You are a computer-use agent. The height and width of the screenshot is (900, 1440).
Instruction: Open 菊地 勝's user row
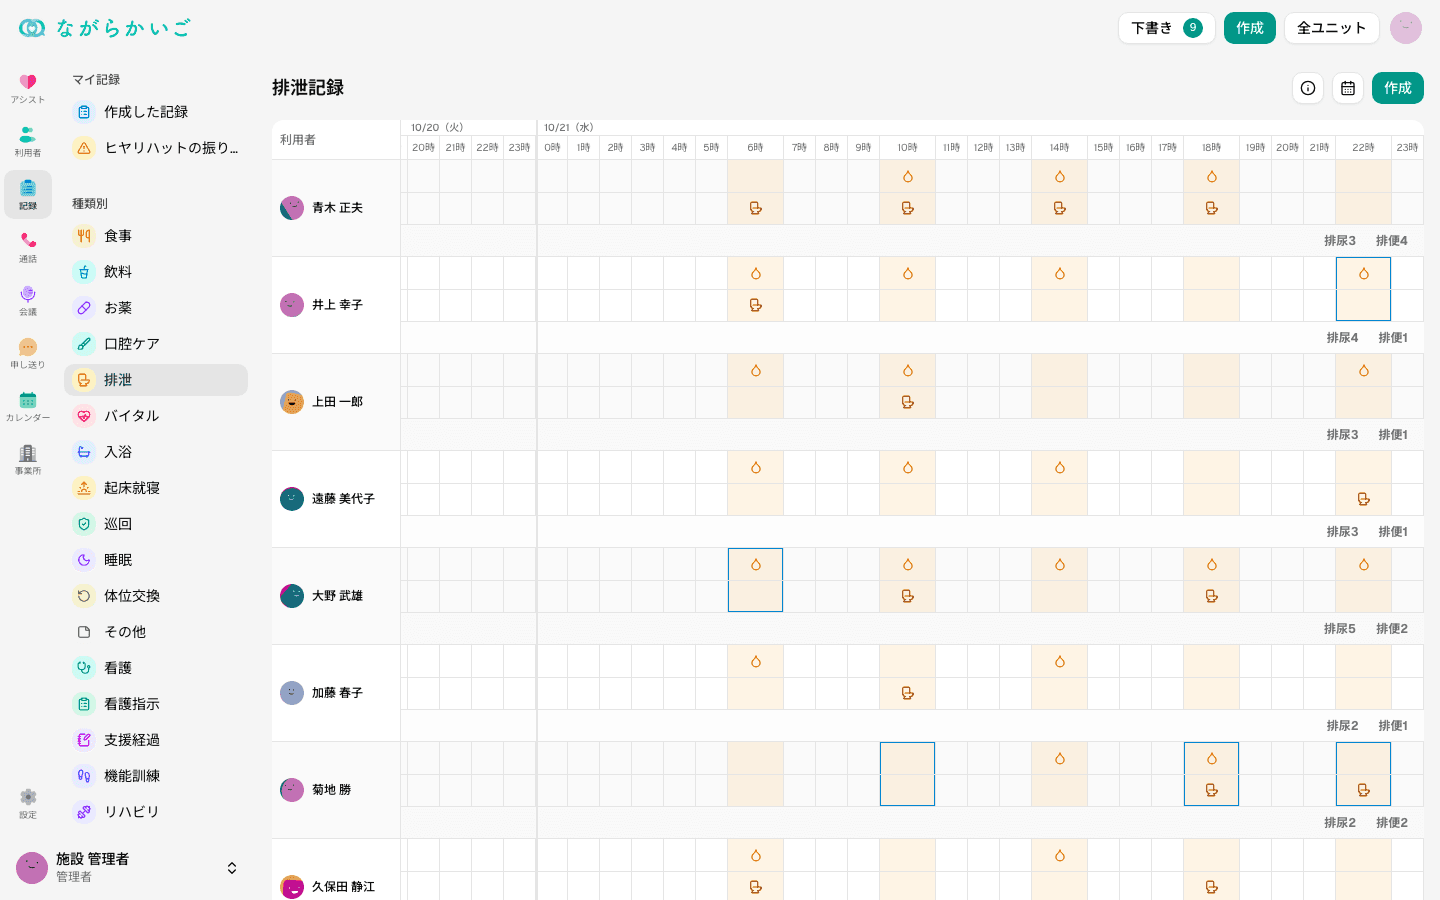(x=336, y=790)
